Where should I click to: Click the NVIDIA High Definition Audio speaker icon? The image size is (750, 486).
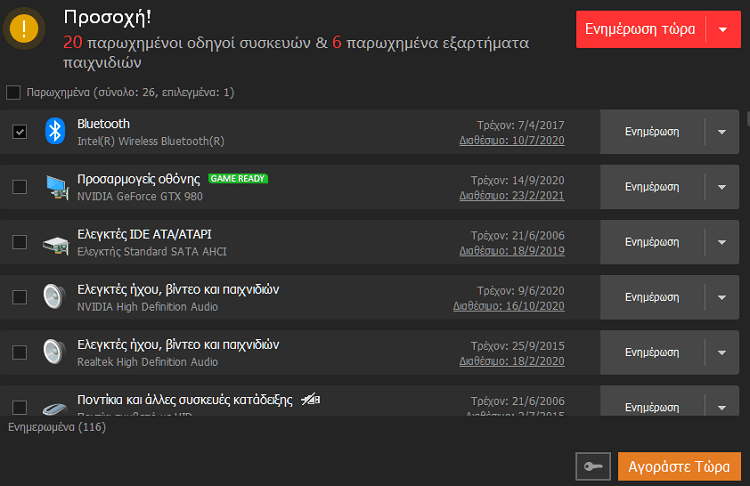pos(54,297)
